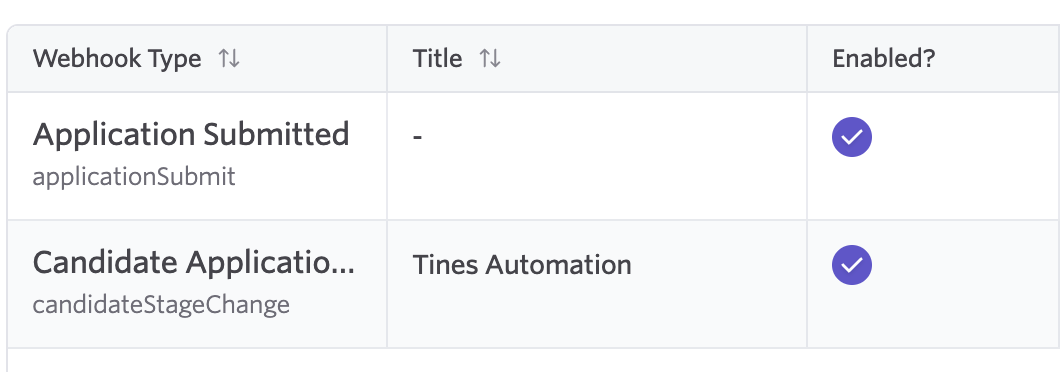
Task: Select the candidateStageChange subtitle text
Action: click(x=161, y=304)
